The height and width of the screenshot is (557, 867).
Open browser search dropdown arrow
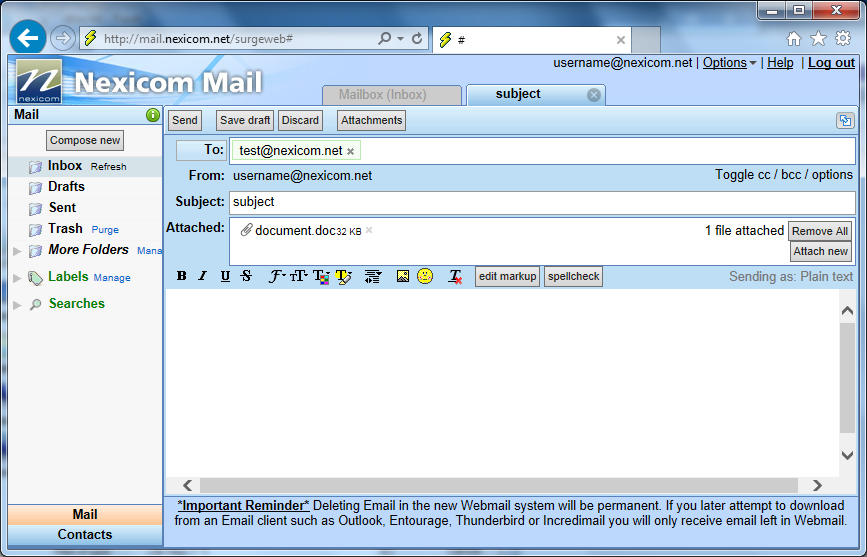(x=400, y=39)
